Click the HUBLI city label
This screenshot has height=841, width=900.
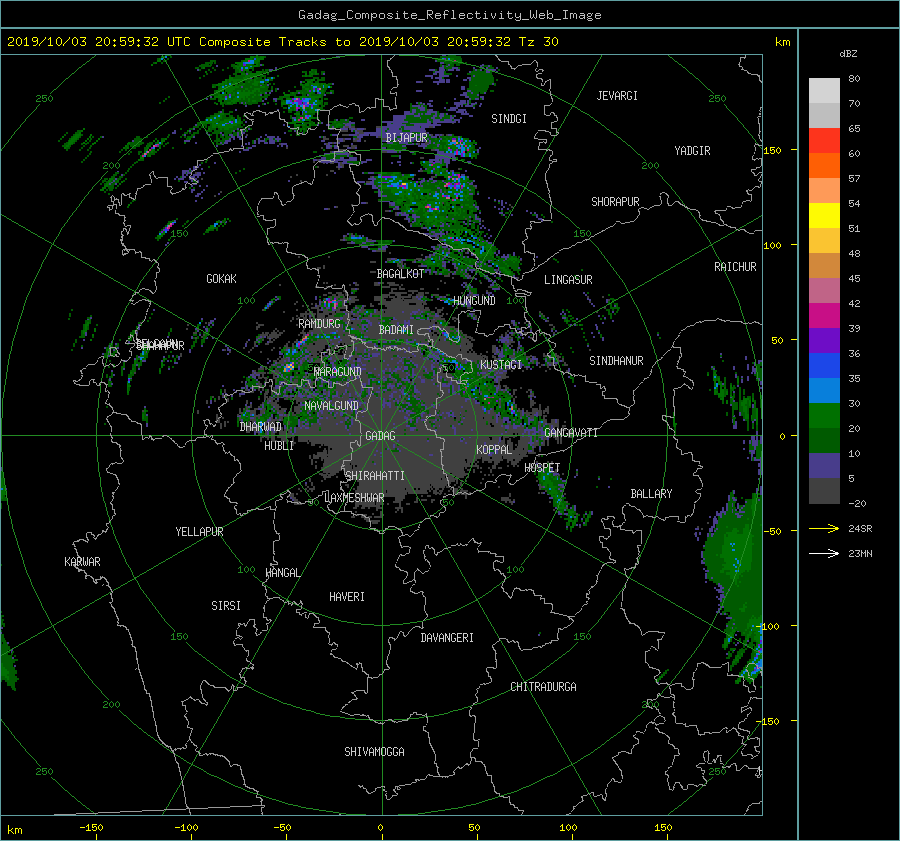[279, 446]
